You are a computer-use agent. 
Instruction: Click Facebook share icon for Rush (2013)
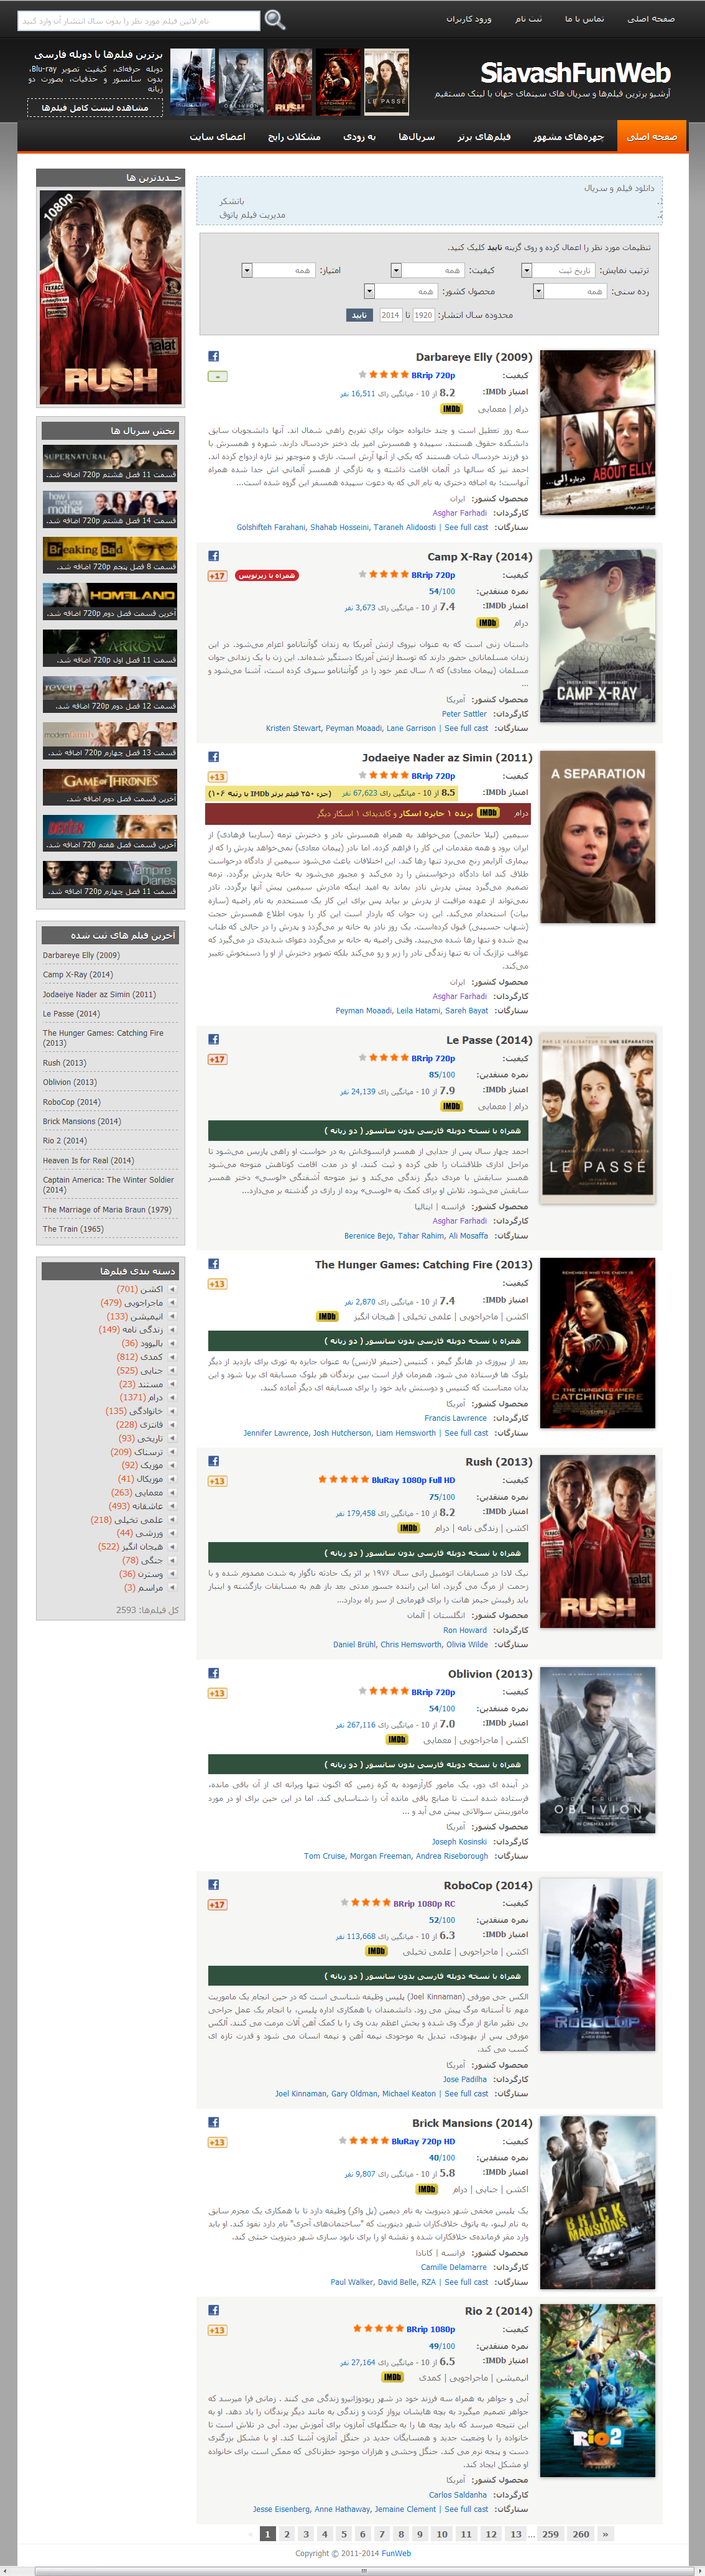click(x=214, y=1461)
